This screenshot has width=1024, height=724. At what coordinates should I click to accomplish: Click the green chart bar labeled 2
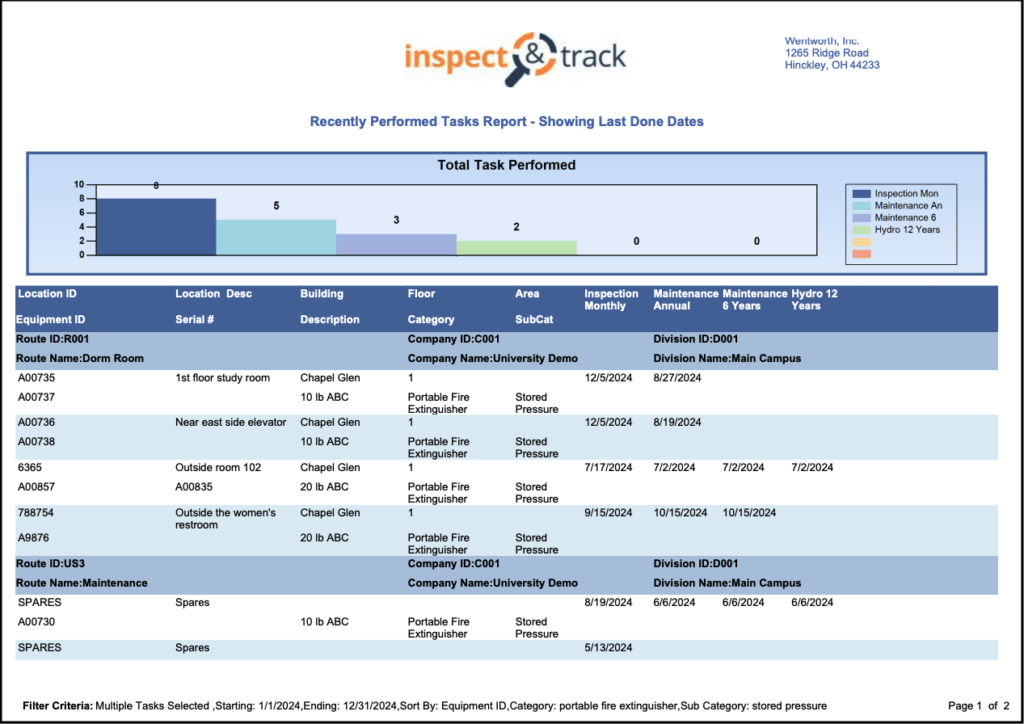516,247
